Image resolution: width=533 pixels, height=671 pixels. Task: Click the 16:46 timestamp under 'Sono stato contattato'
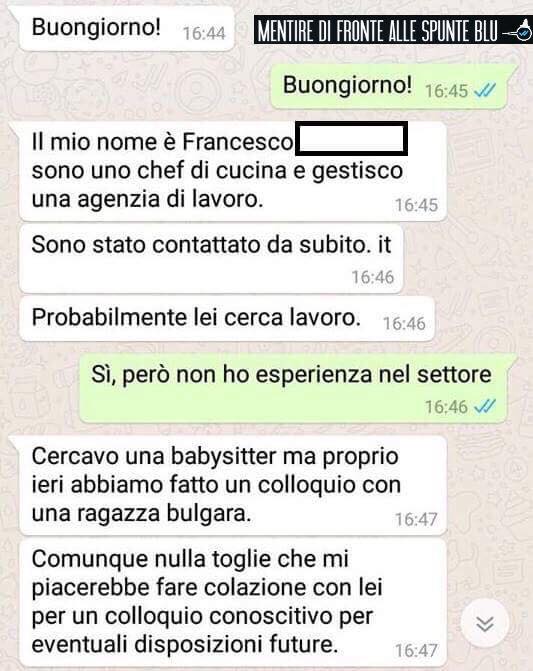[x=373, y=277]
